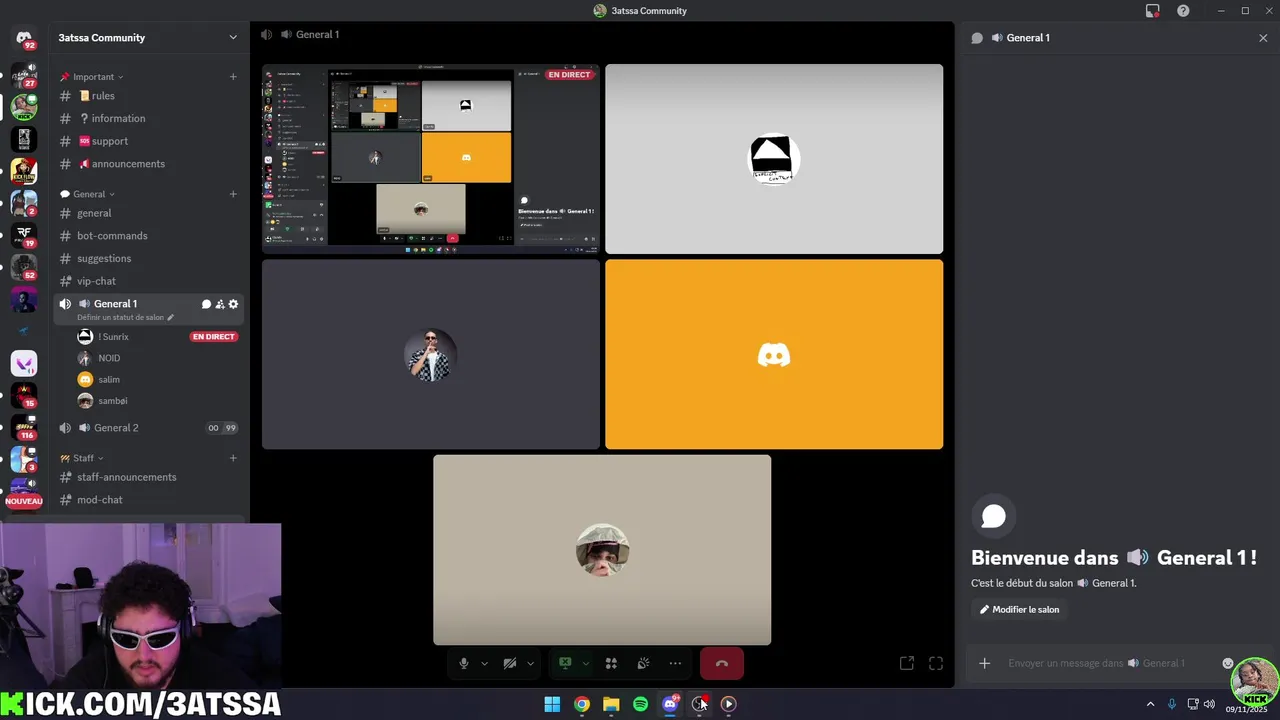Disconnect from the voice call
1280x720 pixels.
722,663
